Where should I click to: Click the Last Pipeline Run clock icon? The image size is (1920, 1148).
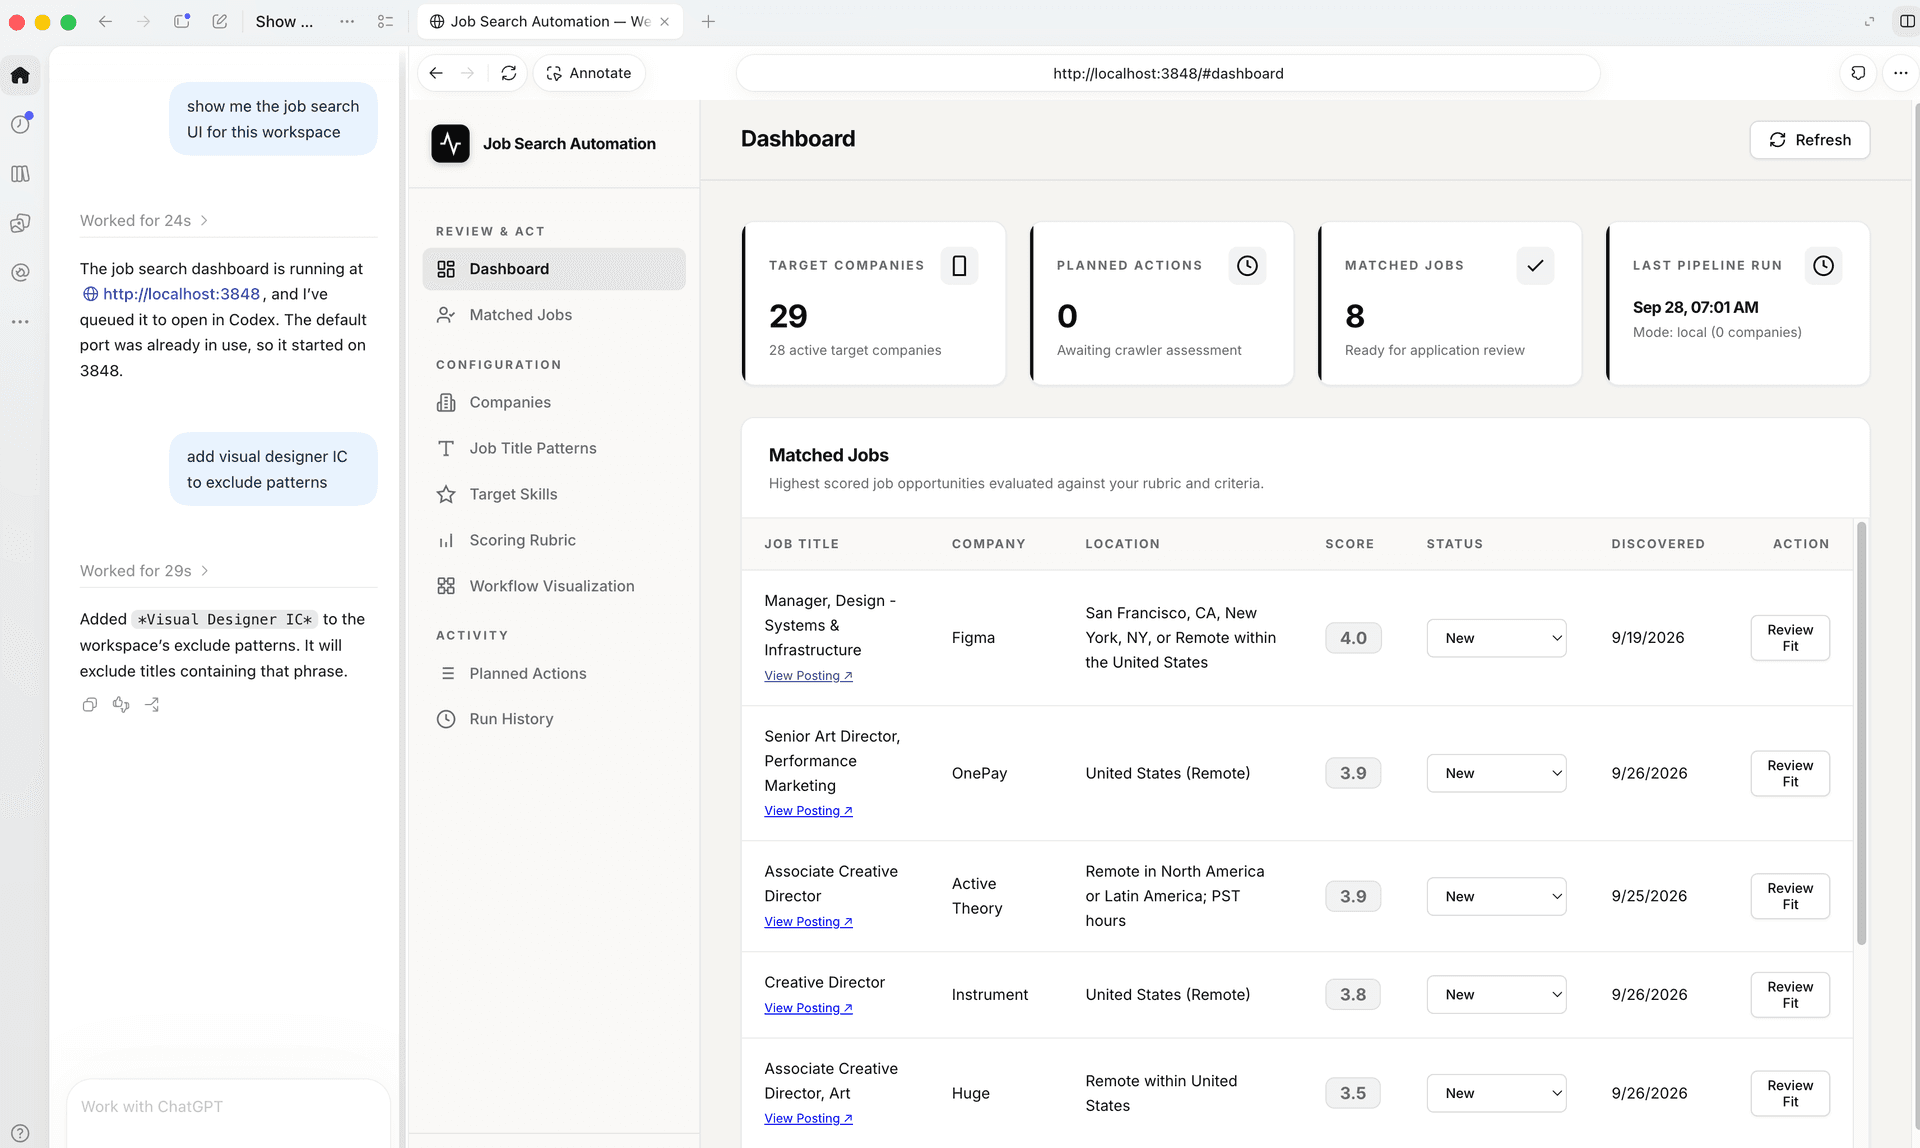point(1823,266)
